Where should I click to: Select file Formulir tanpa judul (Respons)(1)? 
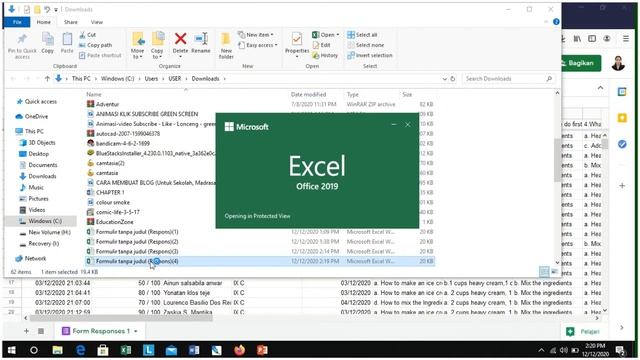coord(137,232)
